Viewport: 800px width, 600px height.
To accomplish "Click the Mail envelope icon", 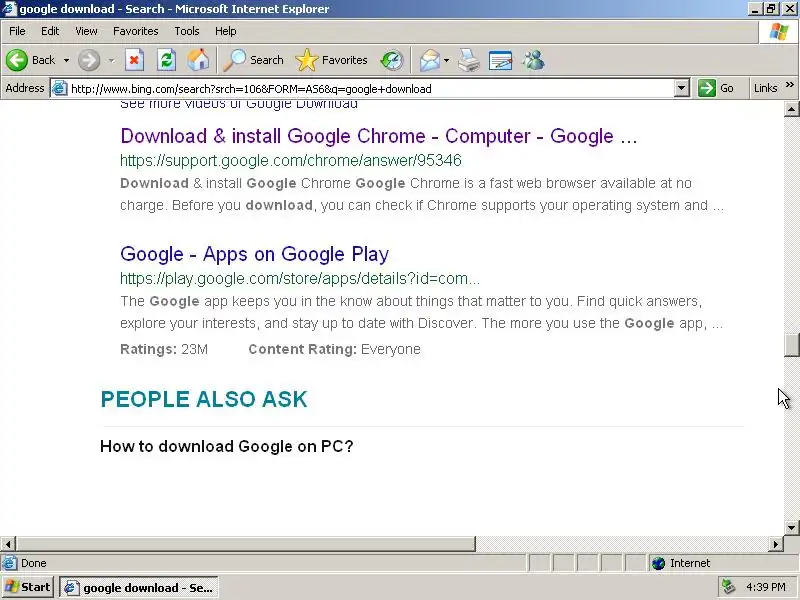I will point(430,60).
